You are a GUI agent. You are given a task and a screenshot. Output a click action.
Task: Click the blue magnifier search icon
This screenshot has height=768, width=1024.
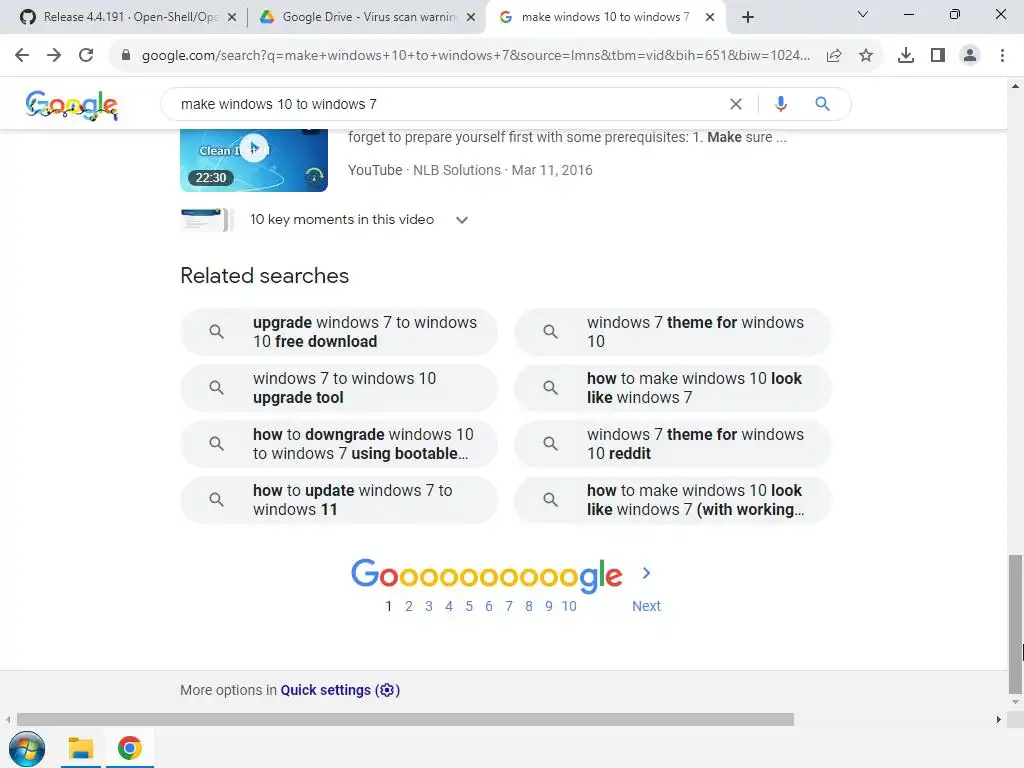point(822,104)
